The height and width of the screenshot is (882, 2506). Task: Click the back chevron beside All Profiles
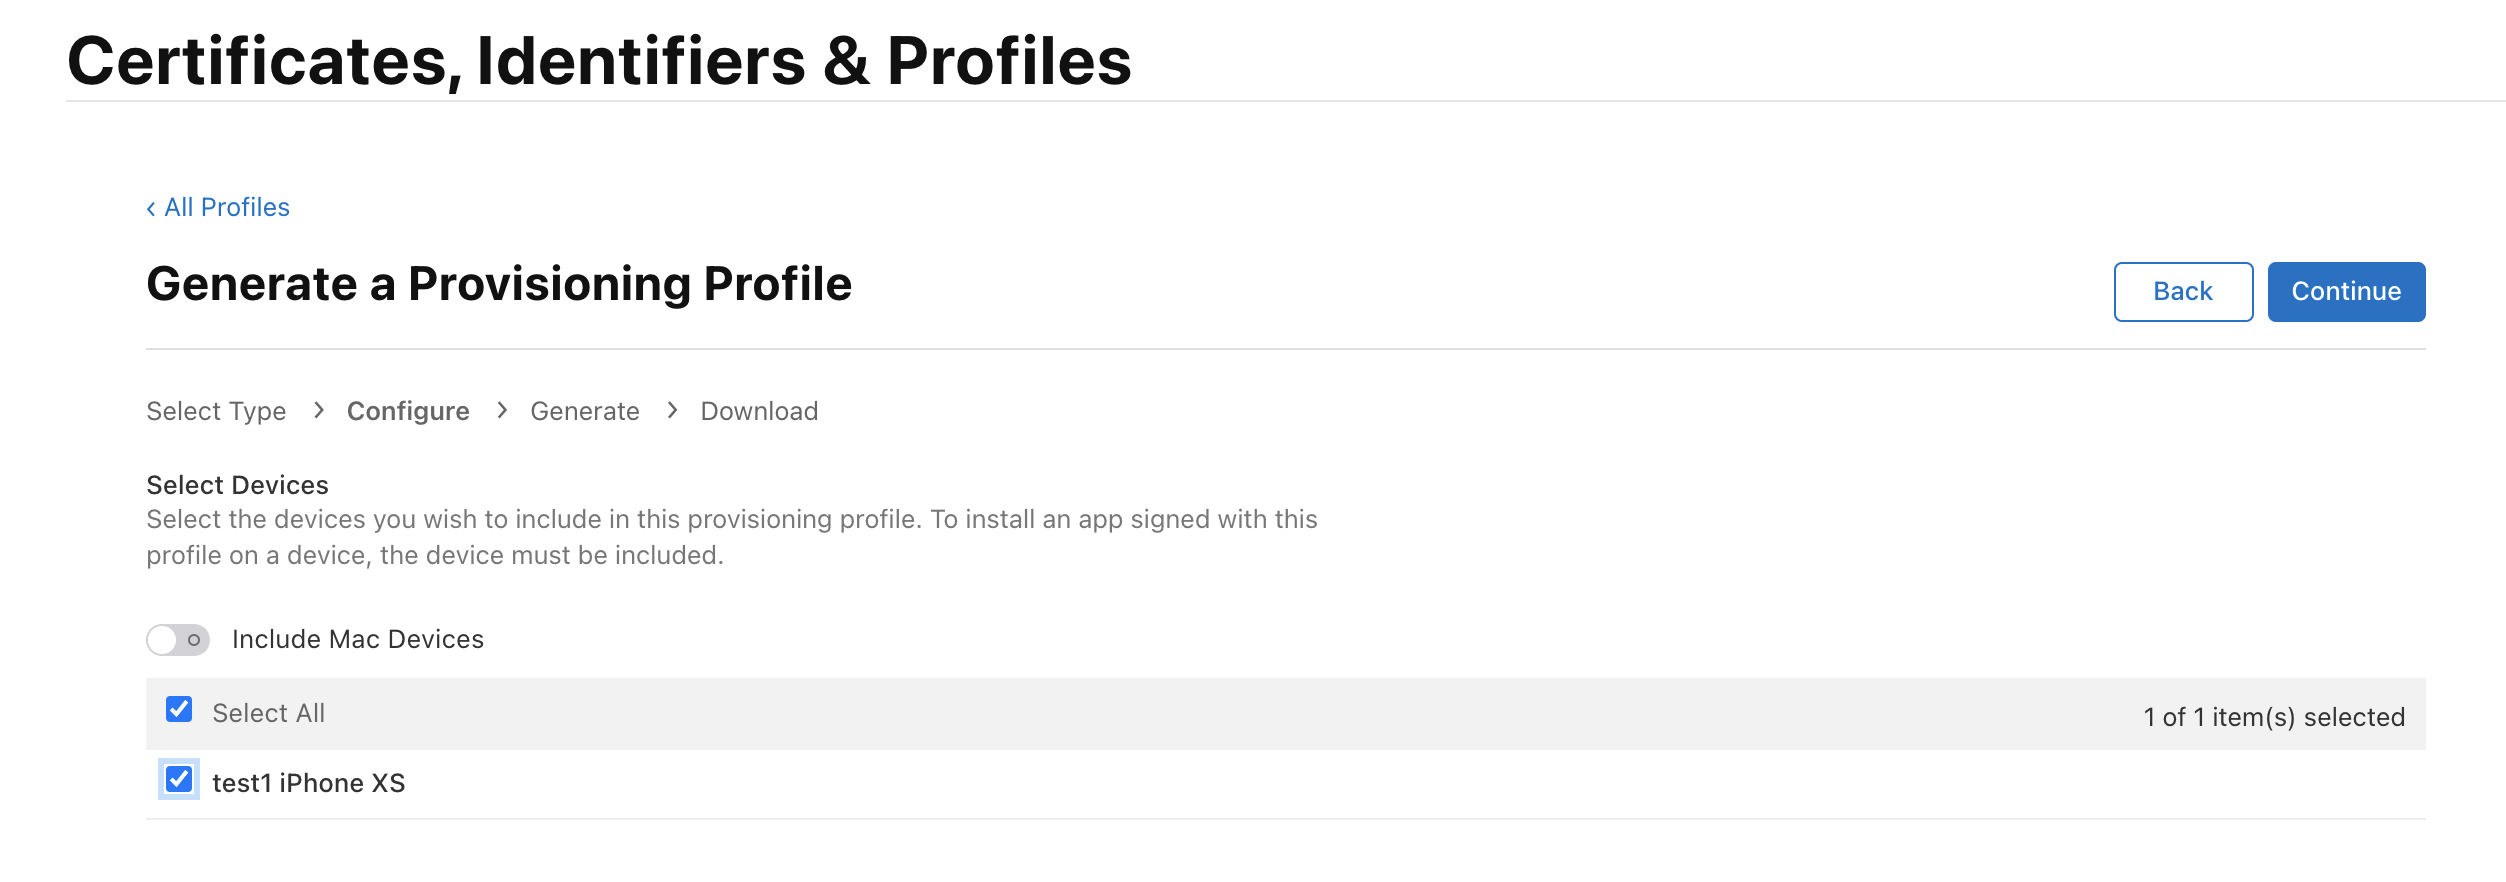pyautogui.click(x=151, y=208)
